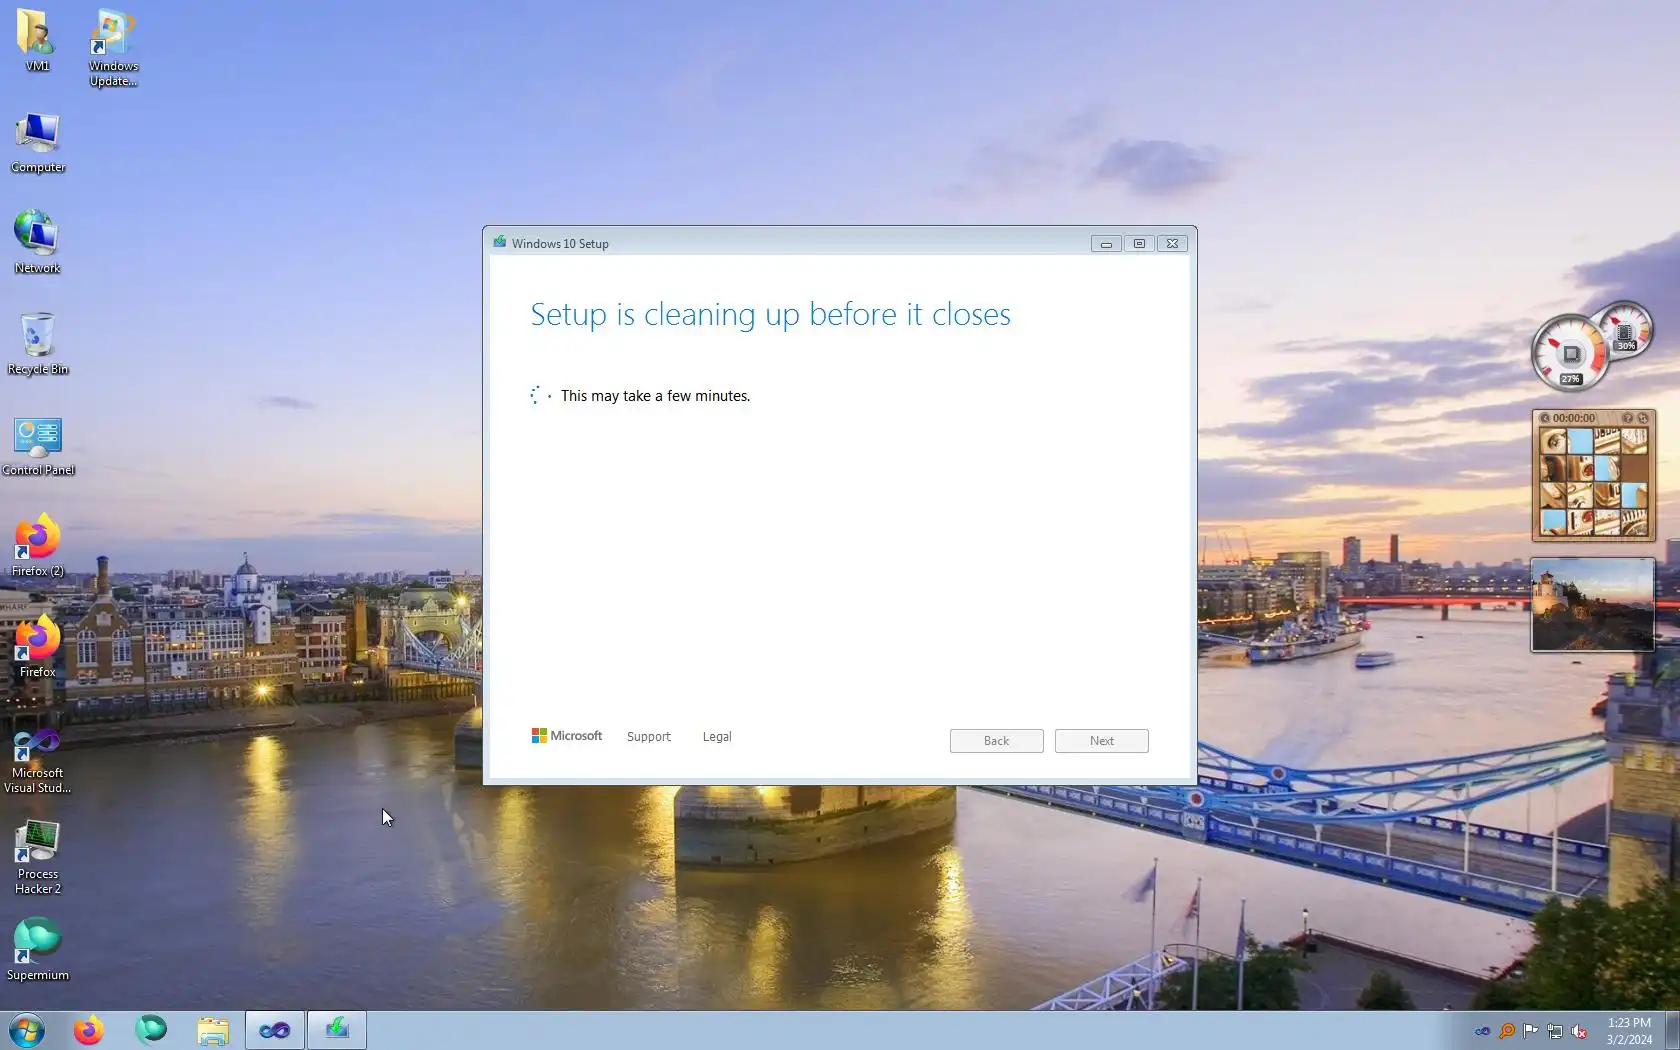
Task: Click the puzzle timer 00:00:00
Action: (x=1574, y=418)
